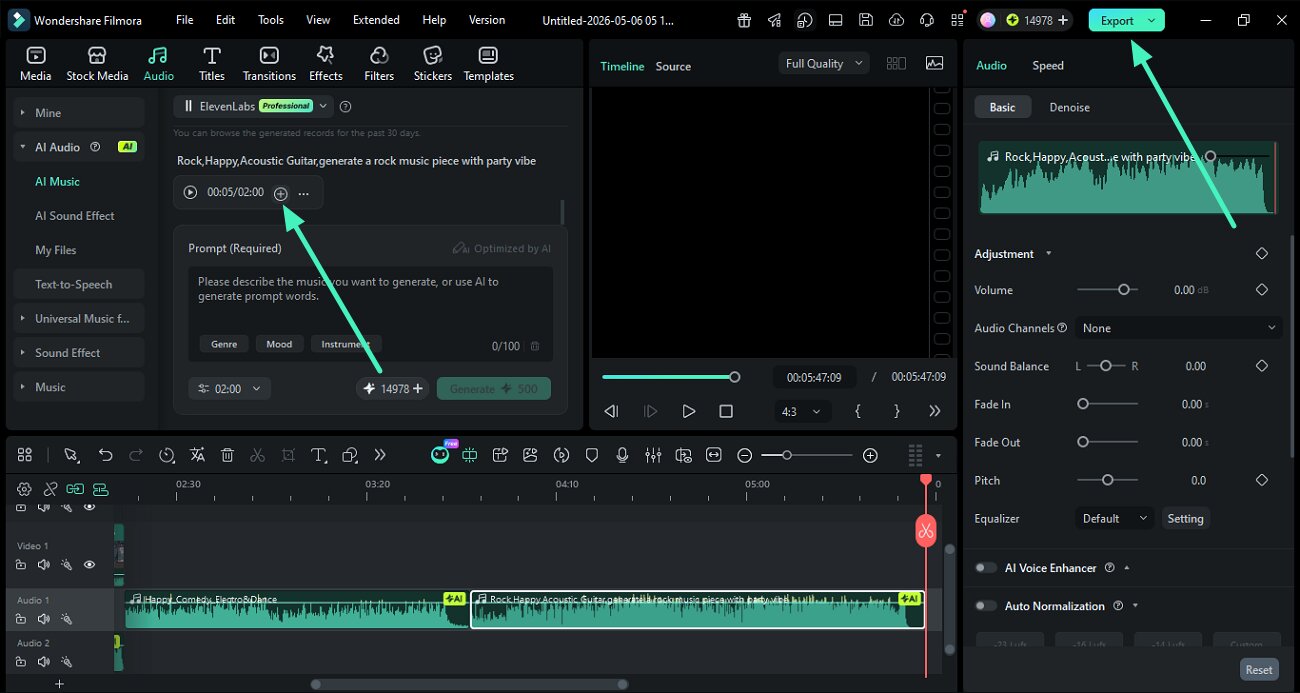Add generated music to timeline plus icon
Viewport: 1300px width, 693px height.
click(x=281, y=193)
